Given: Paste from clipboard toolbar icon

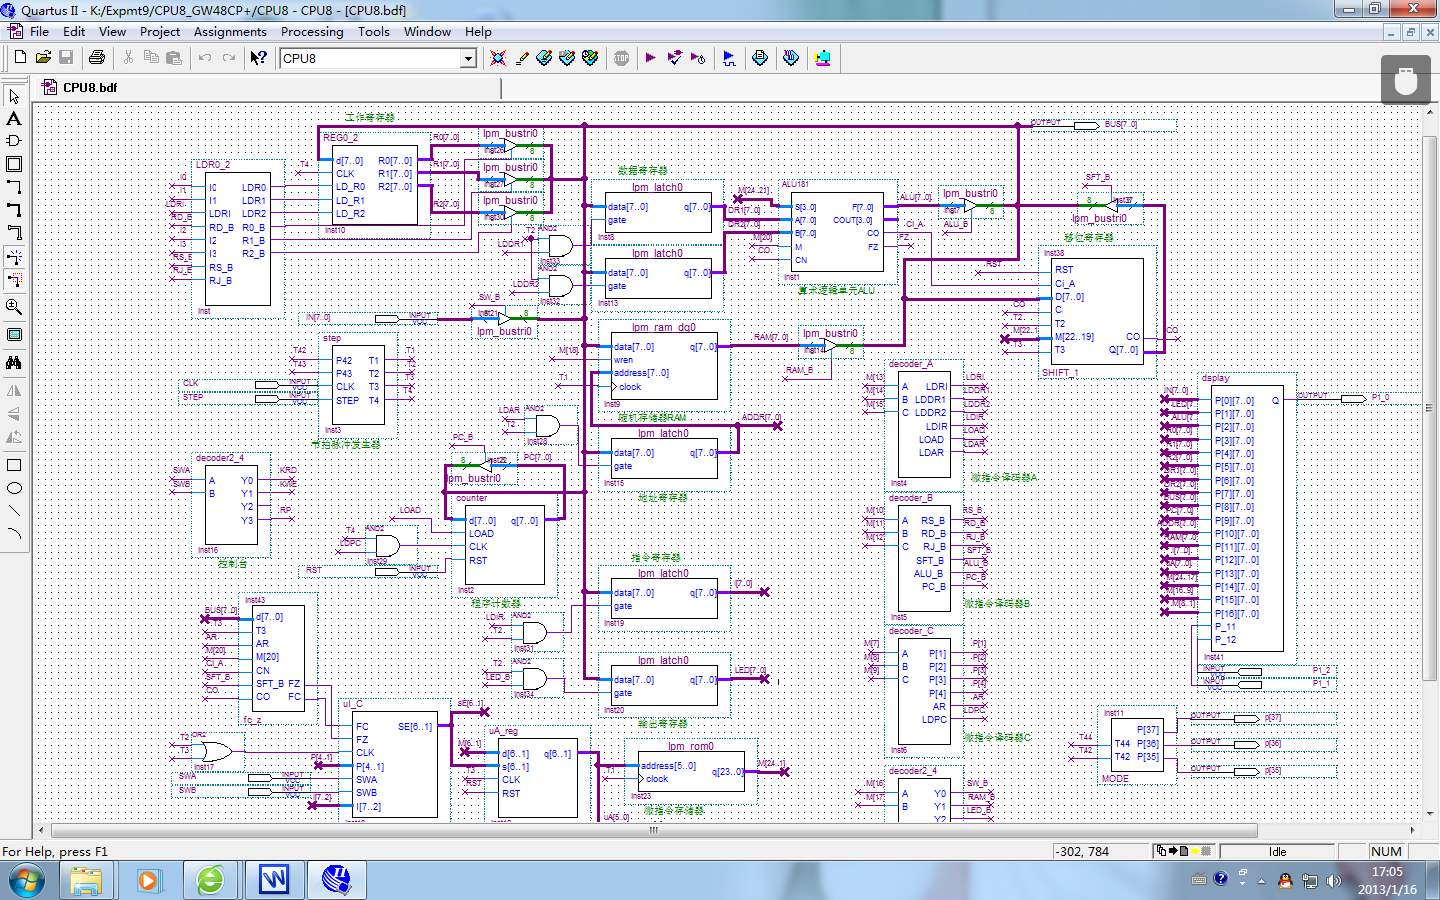Looking at the screenshot, I should point(174,58).
